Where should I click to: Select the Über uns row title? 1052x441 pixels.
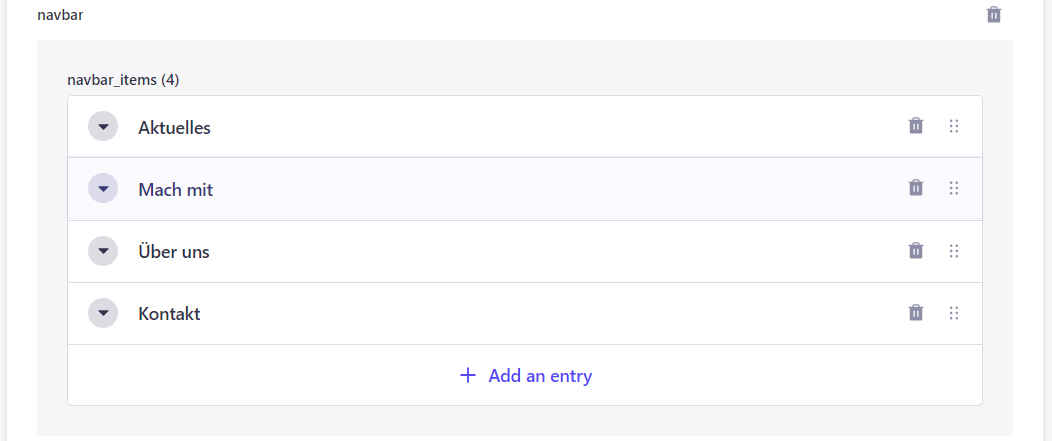(174, 251)
